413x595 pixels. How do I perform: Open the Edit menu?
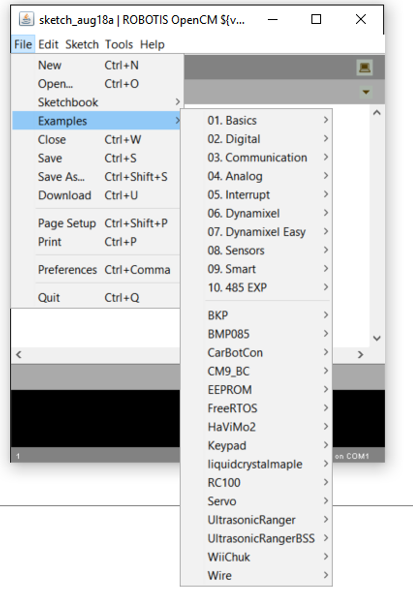coord(48,44)
